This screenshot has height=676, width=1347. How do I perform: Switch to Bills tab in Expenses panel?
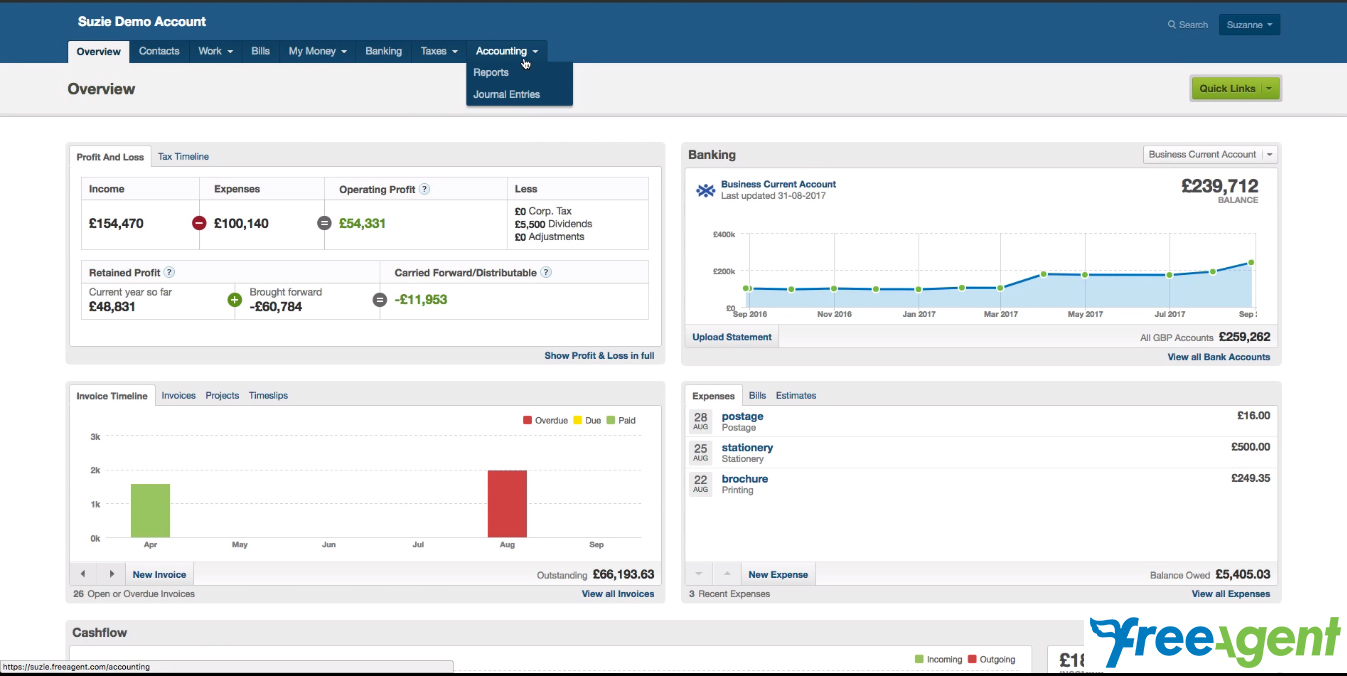[758, 395]
